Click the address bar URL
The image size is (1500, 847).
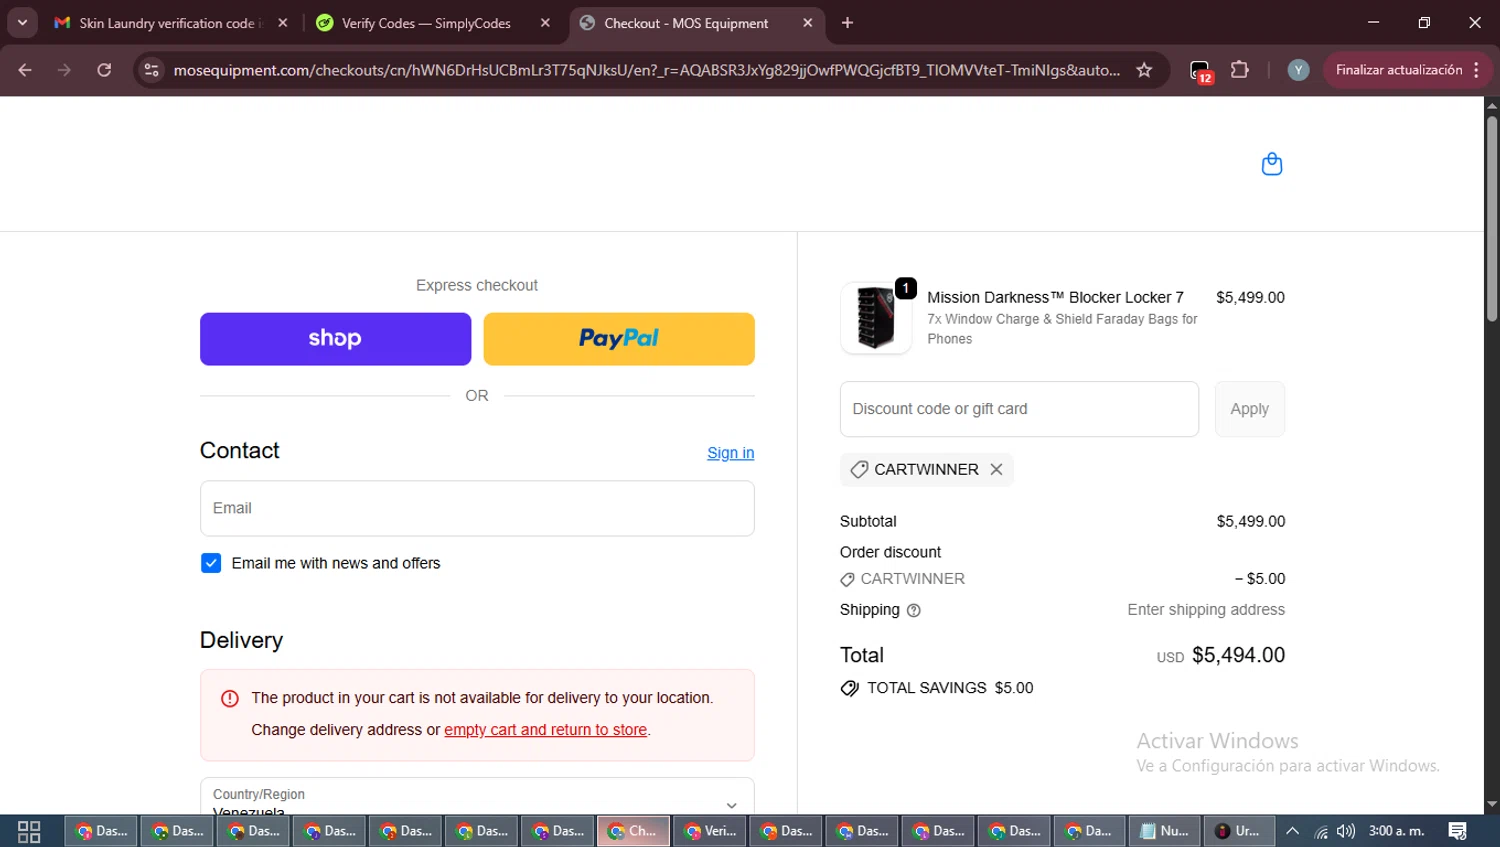tap(646, 70)
